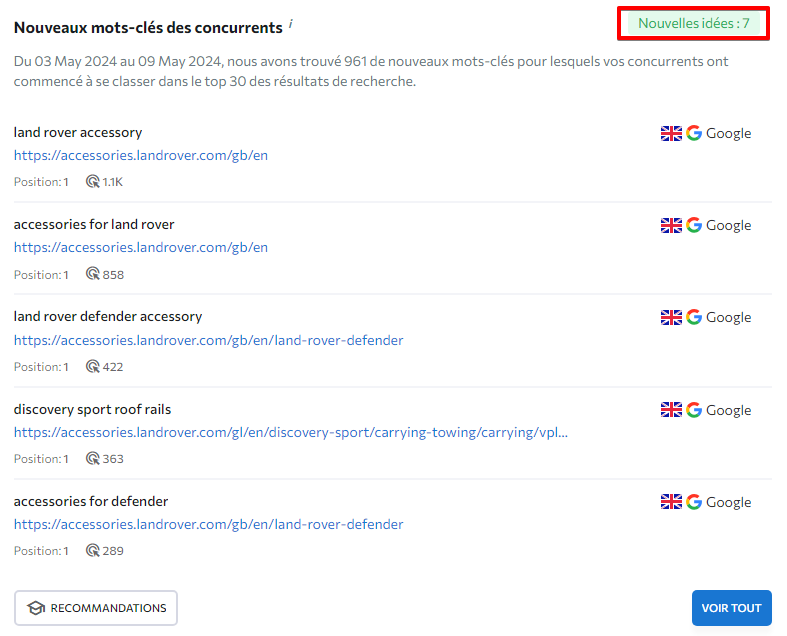The height and width of the screenshot is (636, 787).
Task: Select the keyword 'land rover defender accessory'
Action: click(x=108, y=317)
